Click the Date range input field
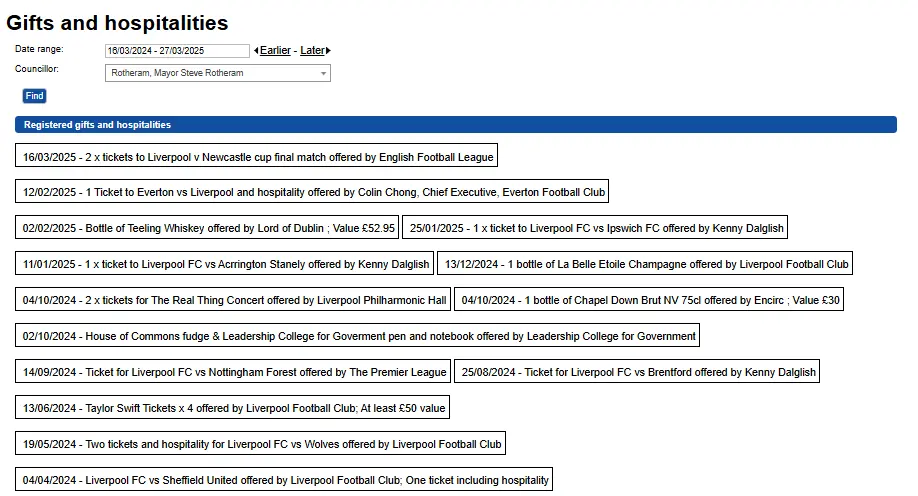 177,51
